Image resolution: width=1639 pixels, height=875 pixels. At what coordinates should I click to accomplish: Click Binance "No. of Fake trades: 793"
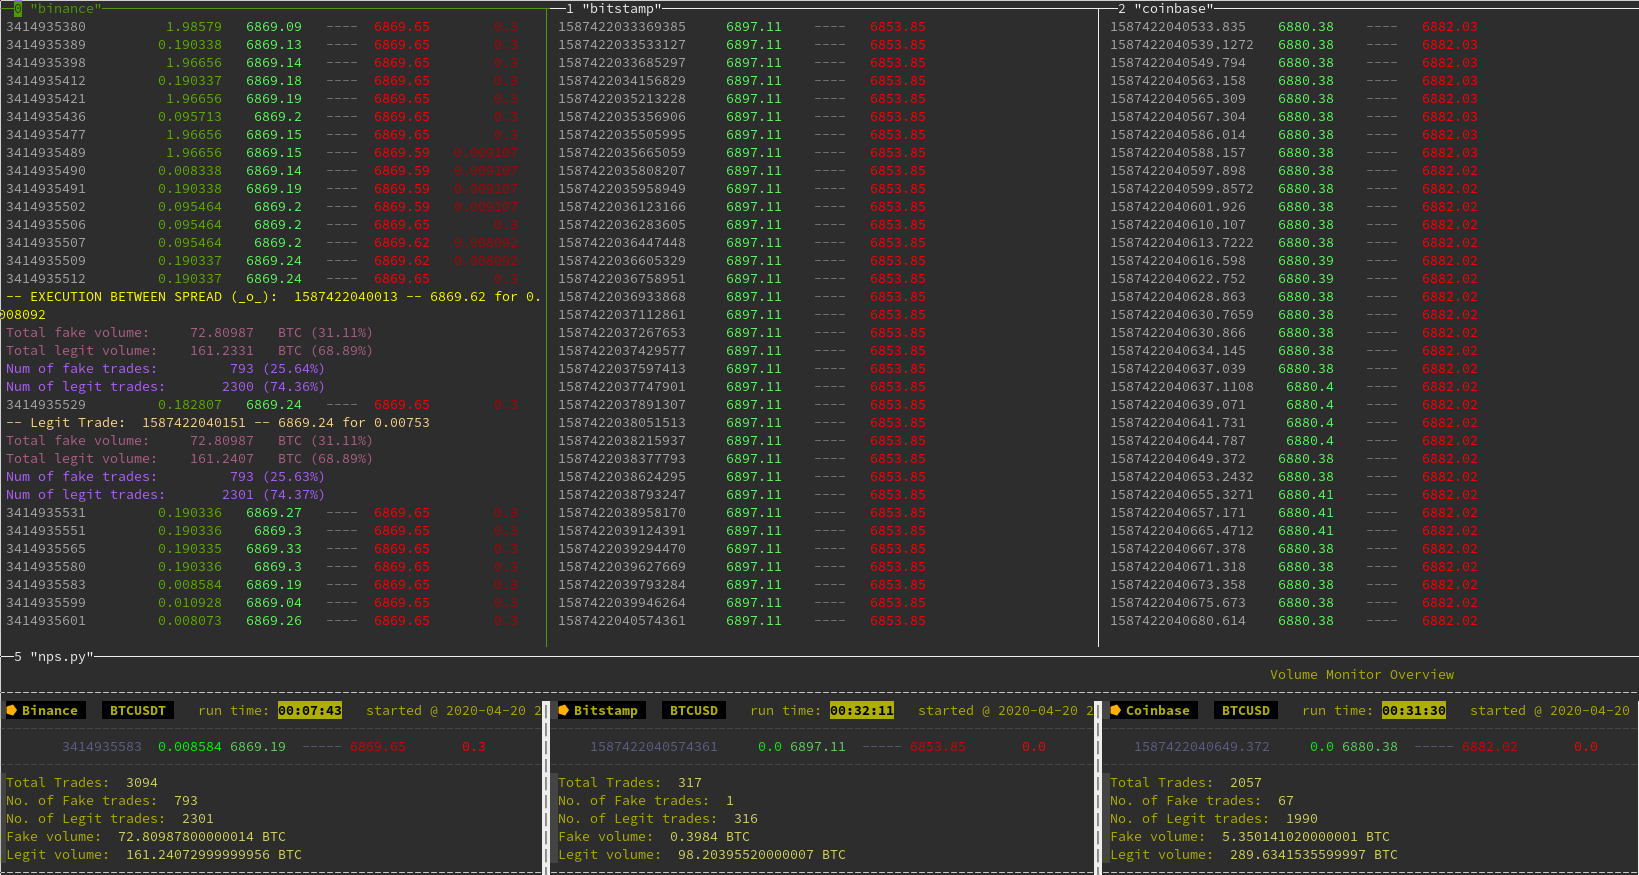point(102,801)
